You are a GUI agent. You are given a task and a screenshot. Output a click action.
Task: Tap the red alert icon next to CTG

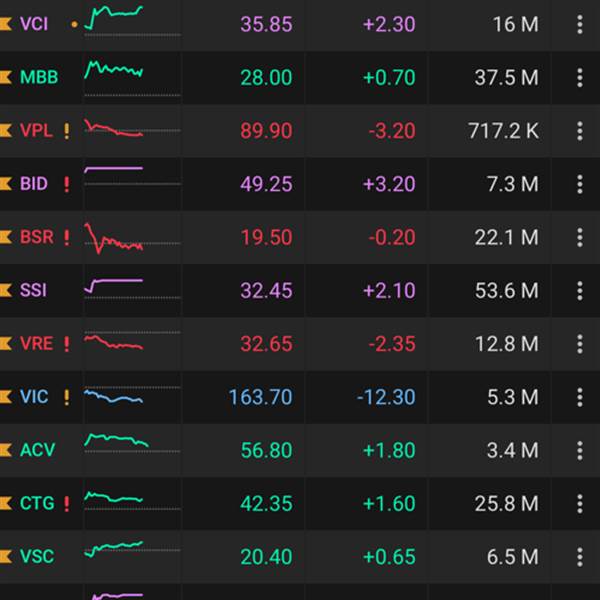pos(67,503)
